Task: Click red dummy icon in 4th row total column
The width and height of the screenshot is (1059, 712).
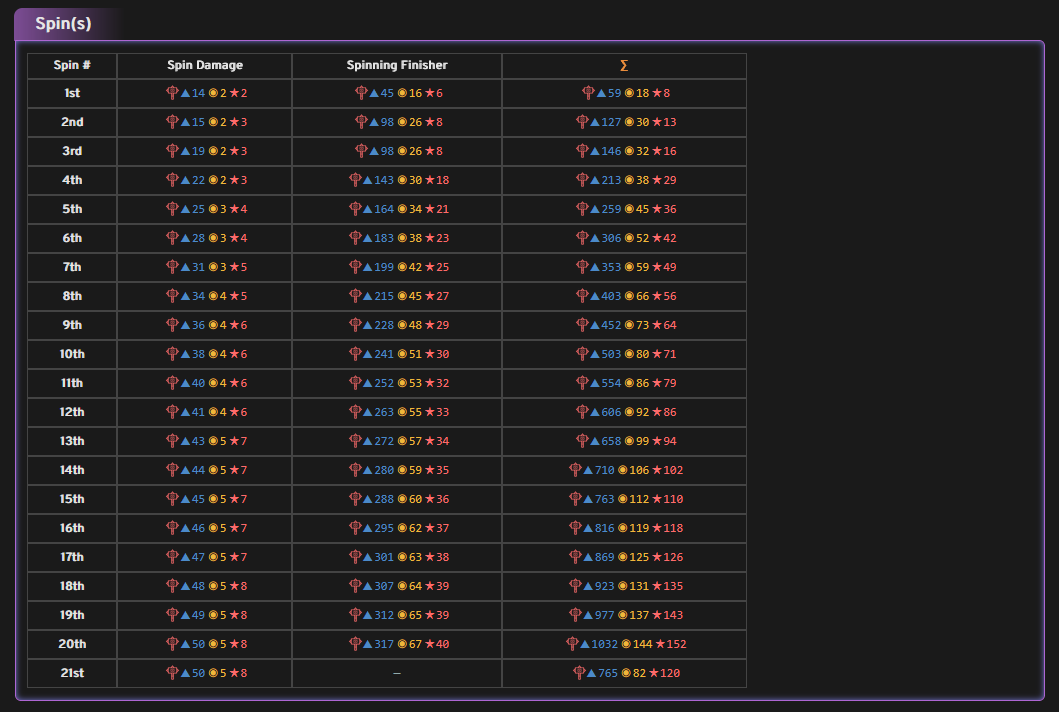Action: point(582,180)
